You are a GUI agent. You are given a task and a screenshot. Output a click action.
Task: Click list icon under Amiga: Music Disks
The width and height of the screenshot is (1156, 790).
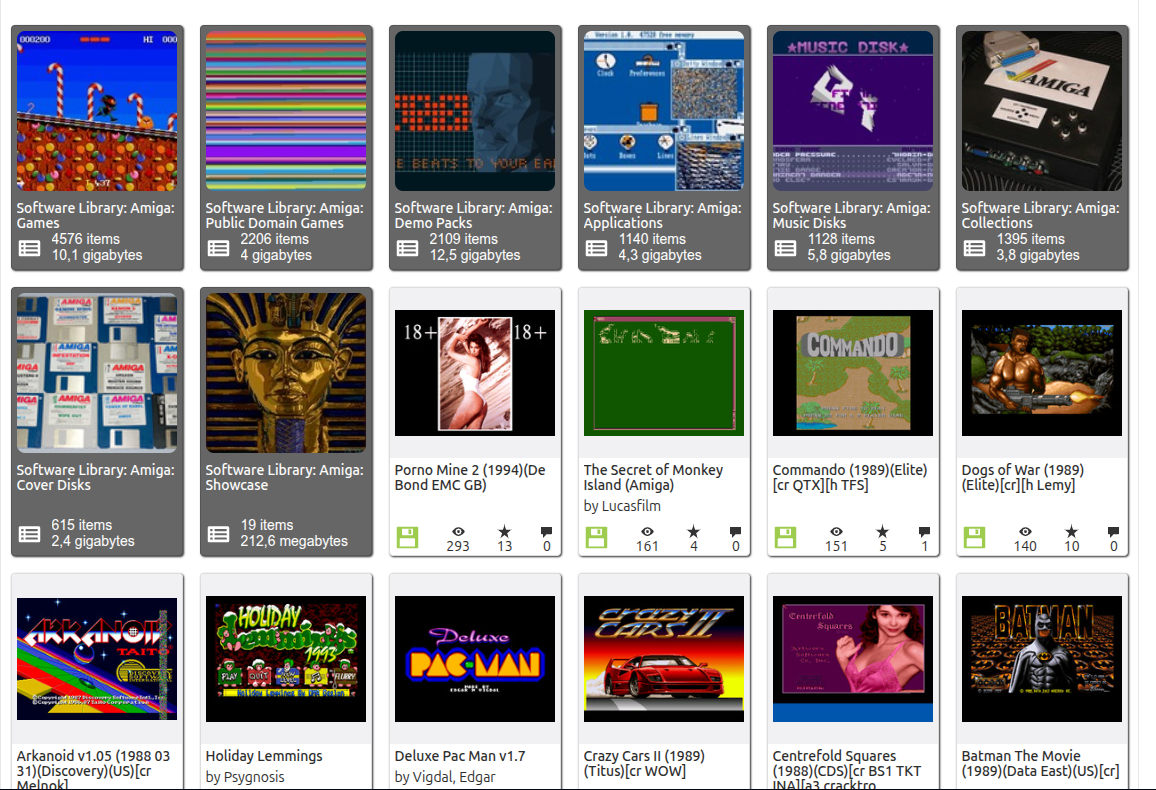tap(786, 248)
